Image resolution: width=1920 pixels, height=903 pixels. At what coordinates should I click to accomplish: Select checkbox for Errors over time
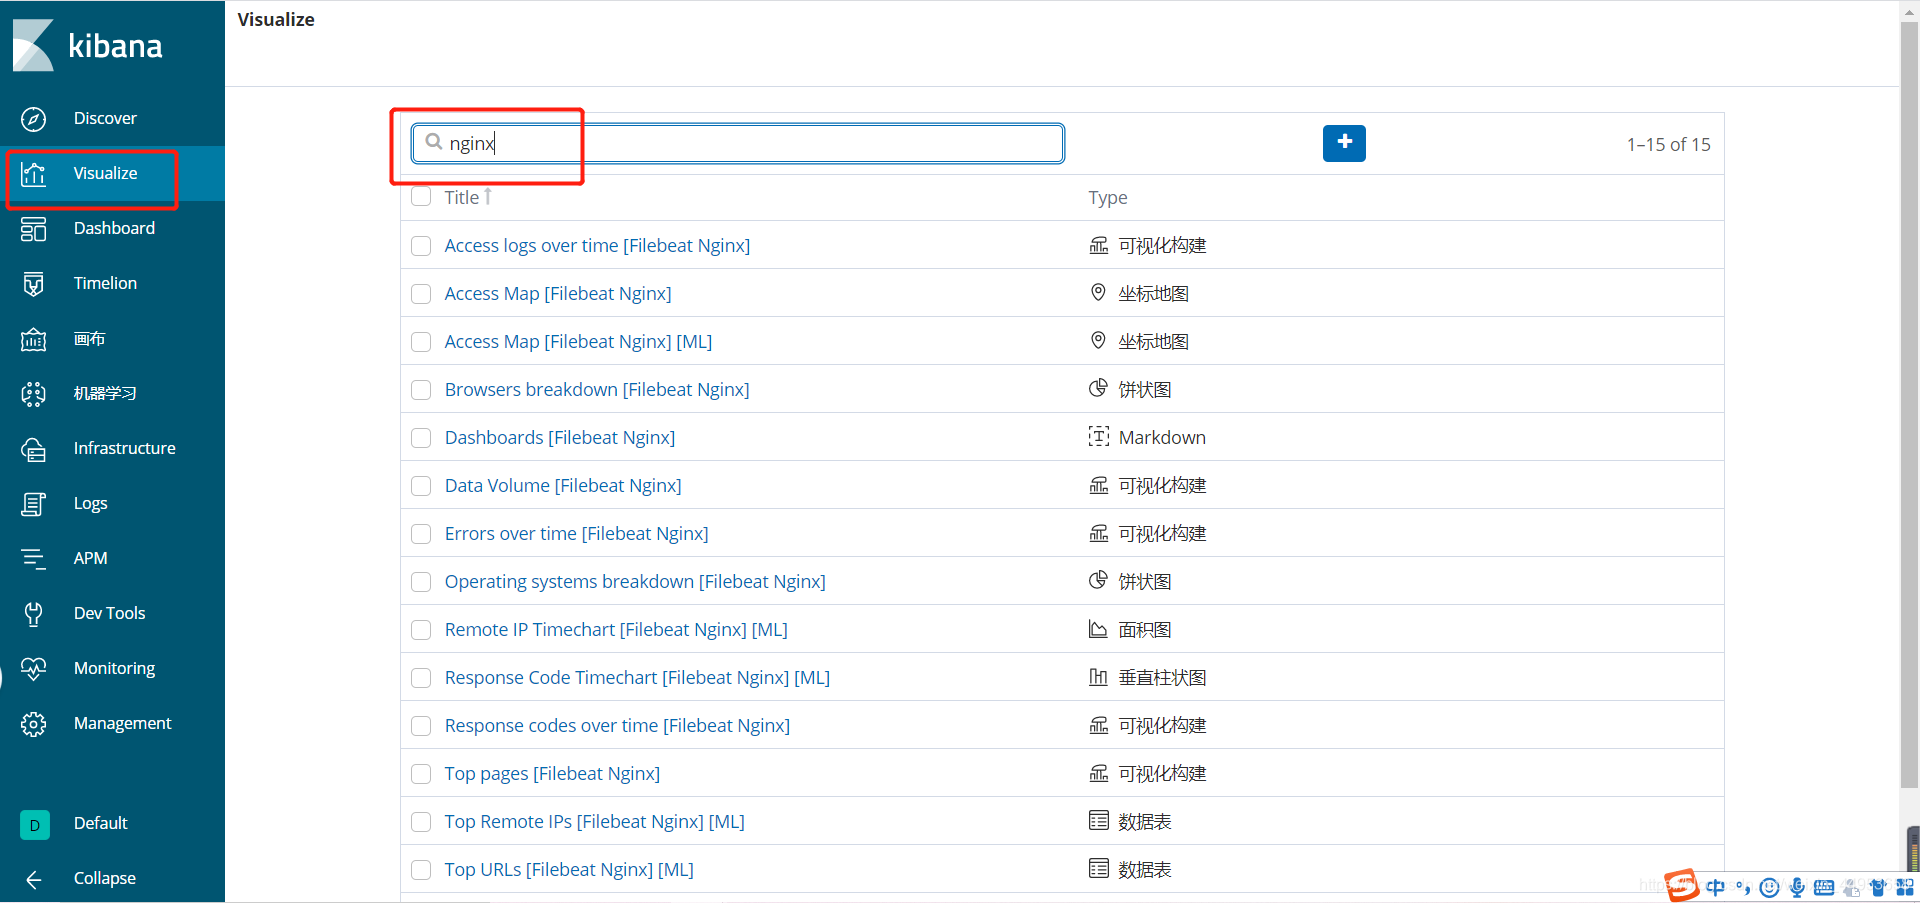tap(421, 534)
